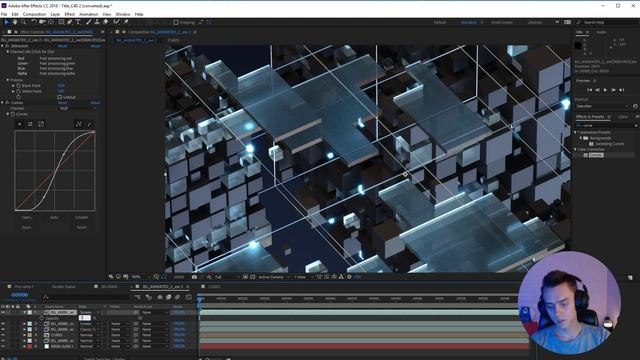Switch to the Render Queue tab

pos(64,287)
